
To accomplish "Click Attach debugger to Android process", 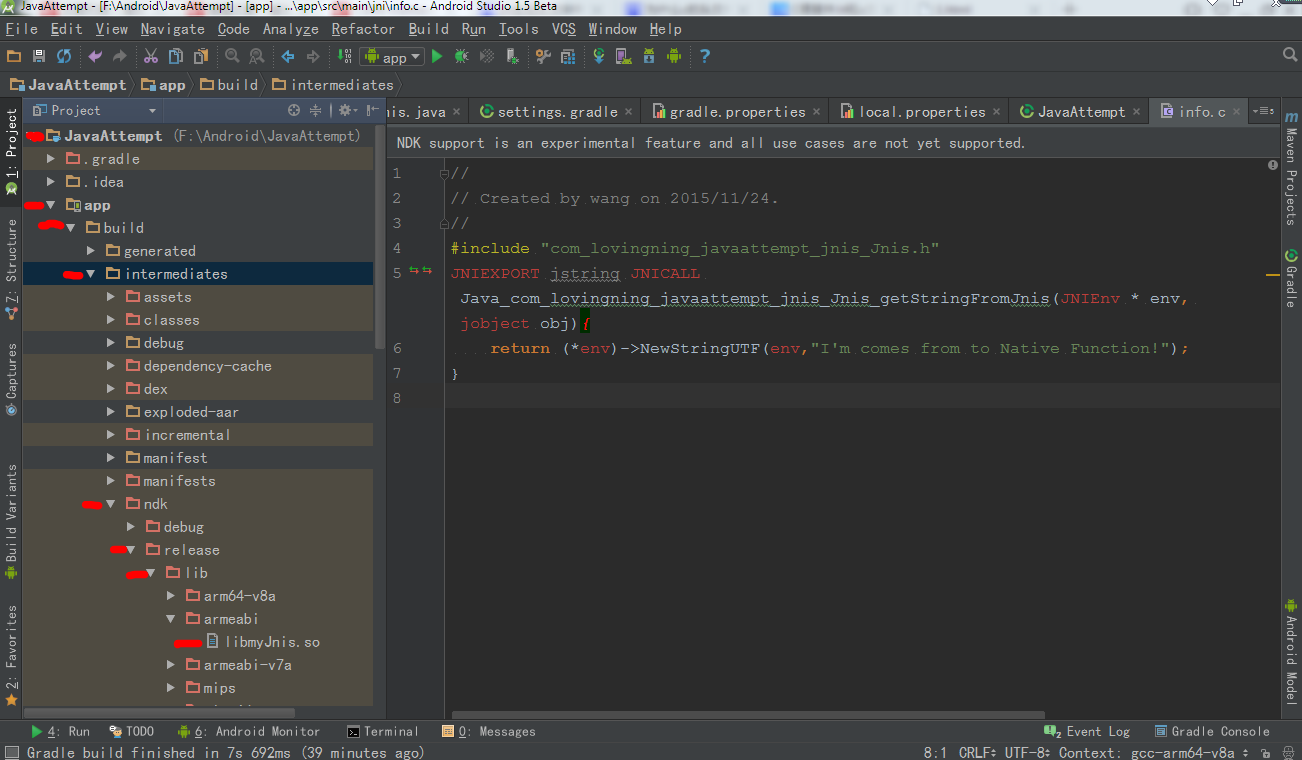I will coord(512,57).
